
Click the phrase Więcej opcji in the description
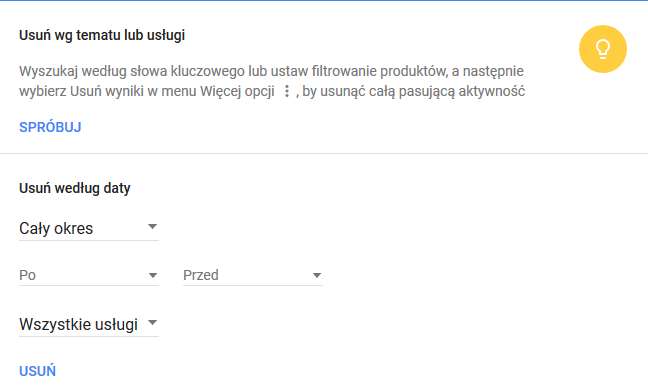point(237,91)
